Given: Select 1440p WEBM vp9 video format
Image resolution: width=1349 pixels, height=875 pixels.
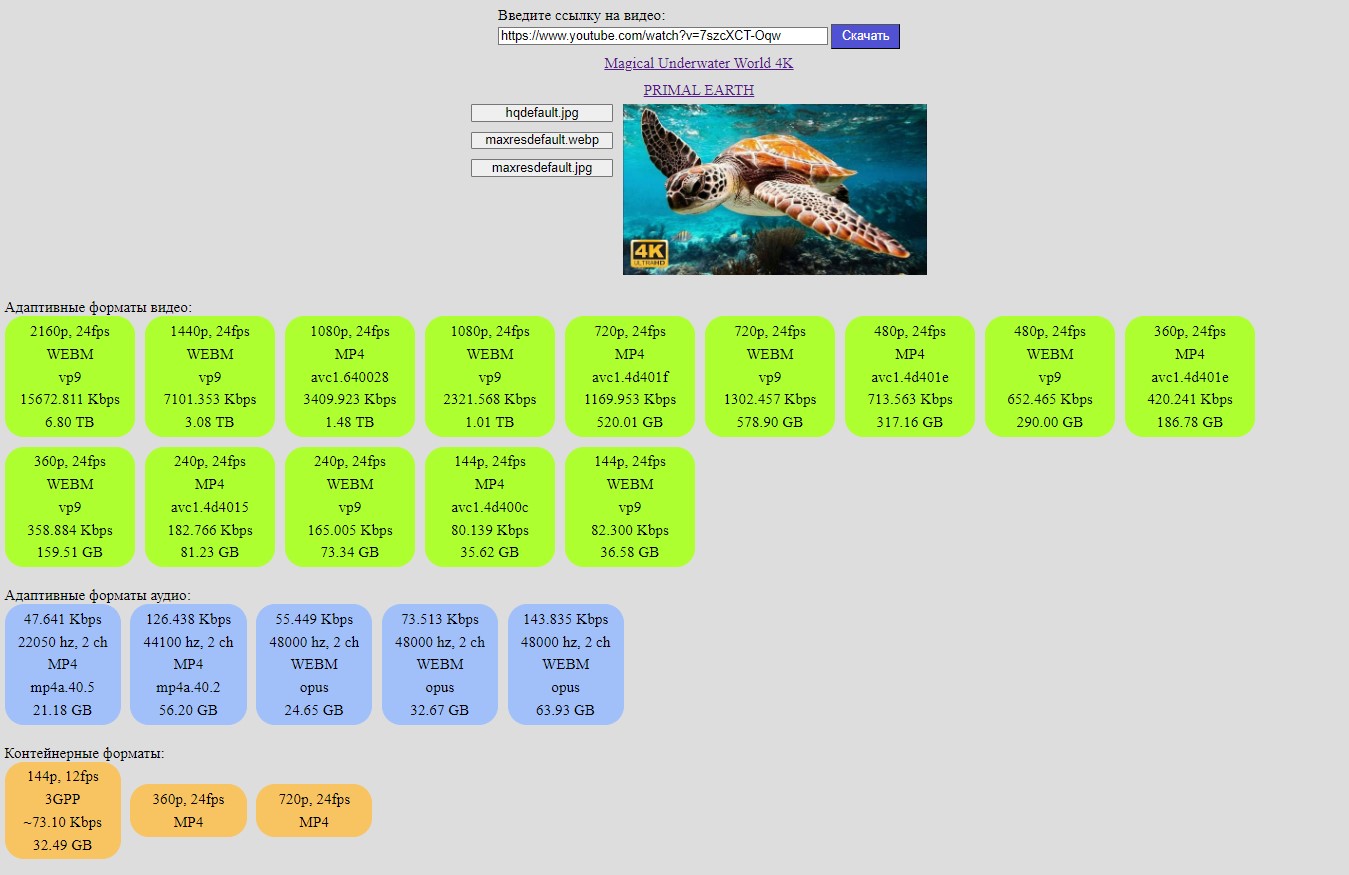Looking at the screenshot, I should coord(210,377).
